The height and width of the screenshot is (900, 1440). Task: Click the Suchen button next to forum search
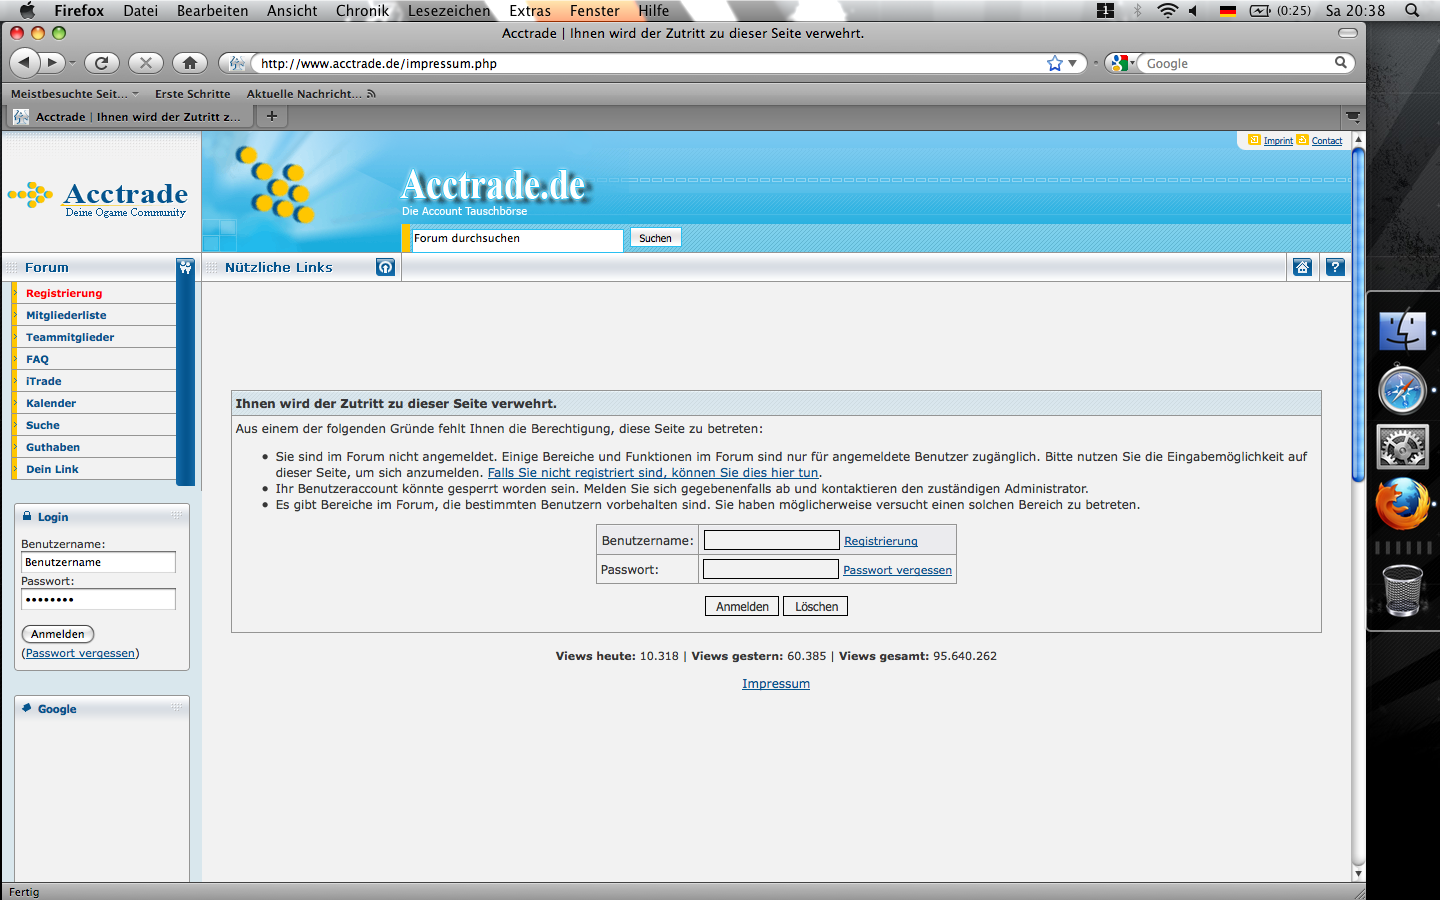click(655, 238)
